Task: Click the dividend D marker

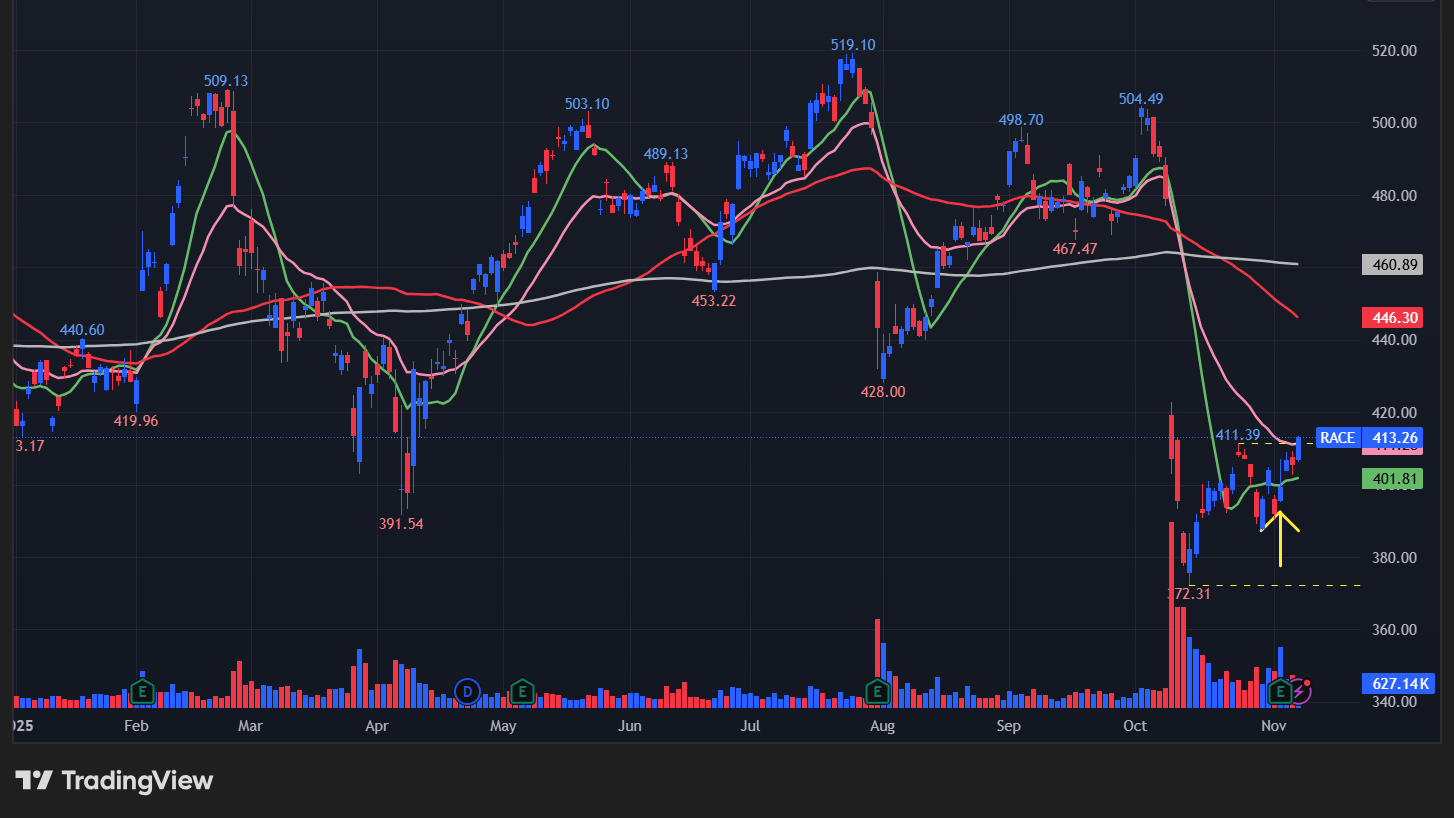Action: (x=467, y=690)
